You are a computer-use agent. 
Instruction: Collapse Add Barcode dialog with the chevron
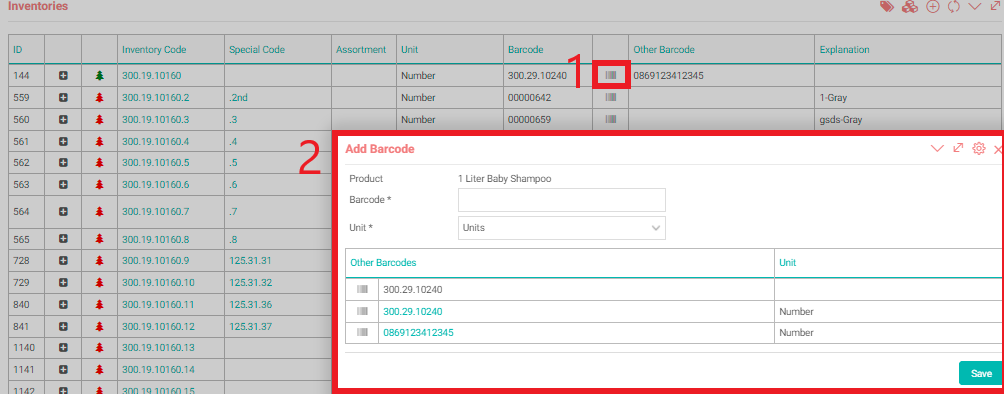tap(937, 149)
